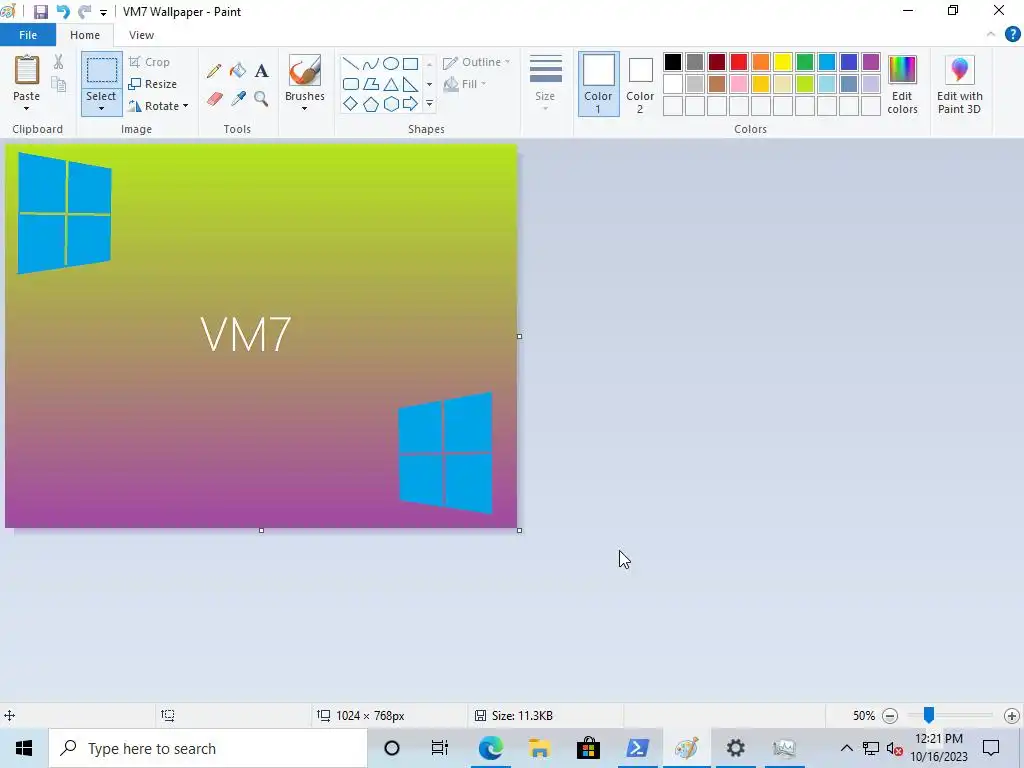1024x768 pixels.
Task: Open the Windows Start menu
Action: coord(24,748)
